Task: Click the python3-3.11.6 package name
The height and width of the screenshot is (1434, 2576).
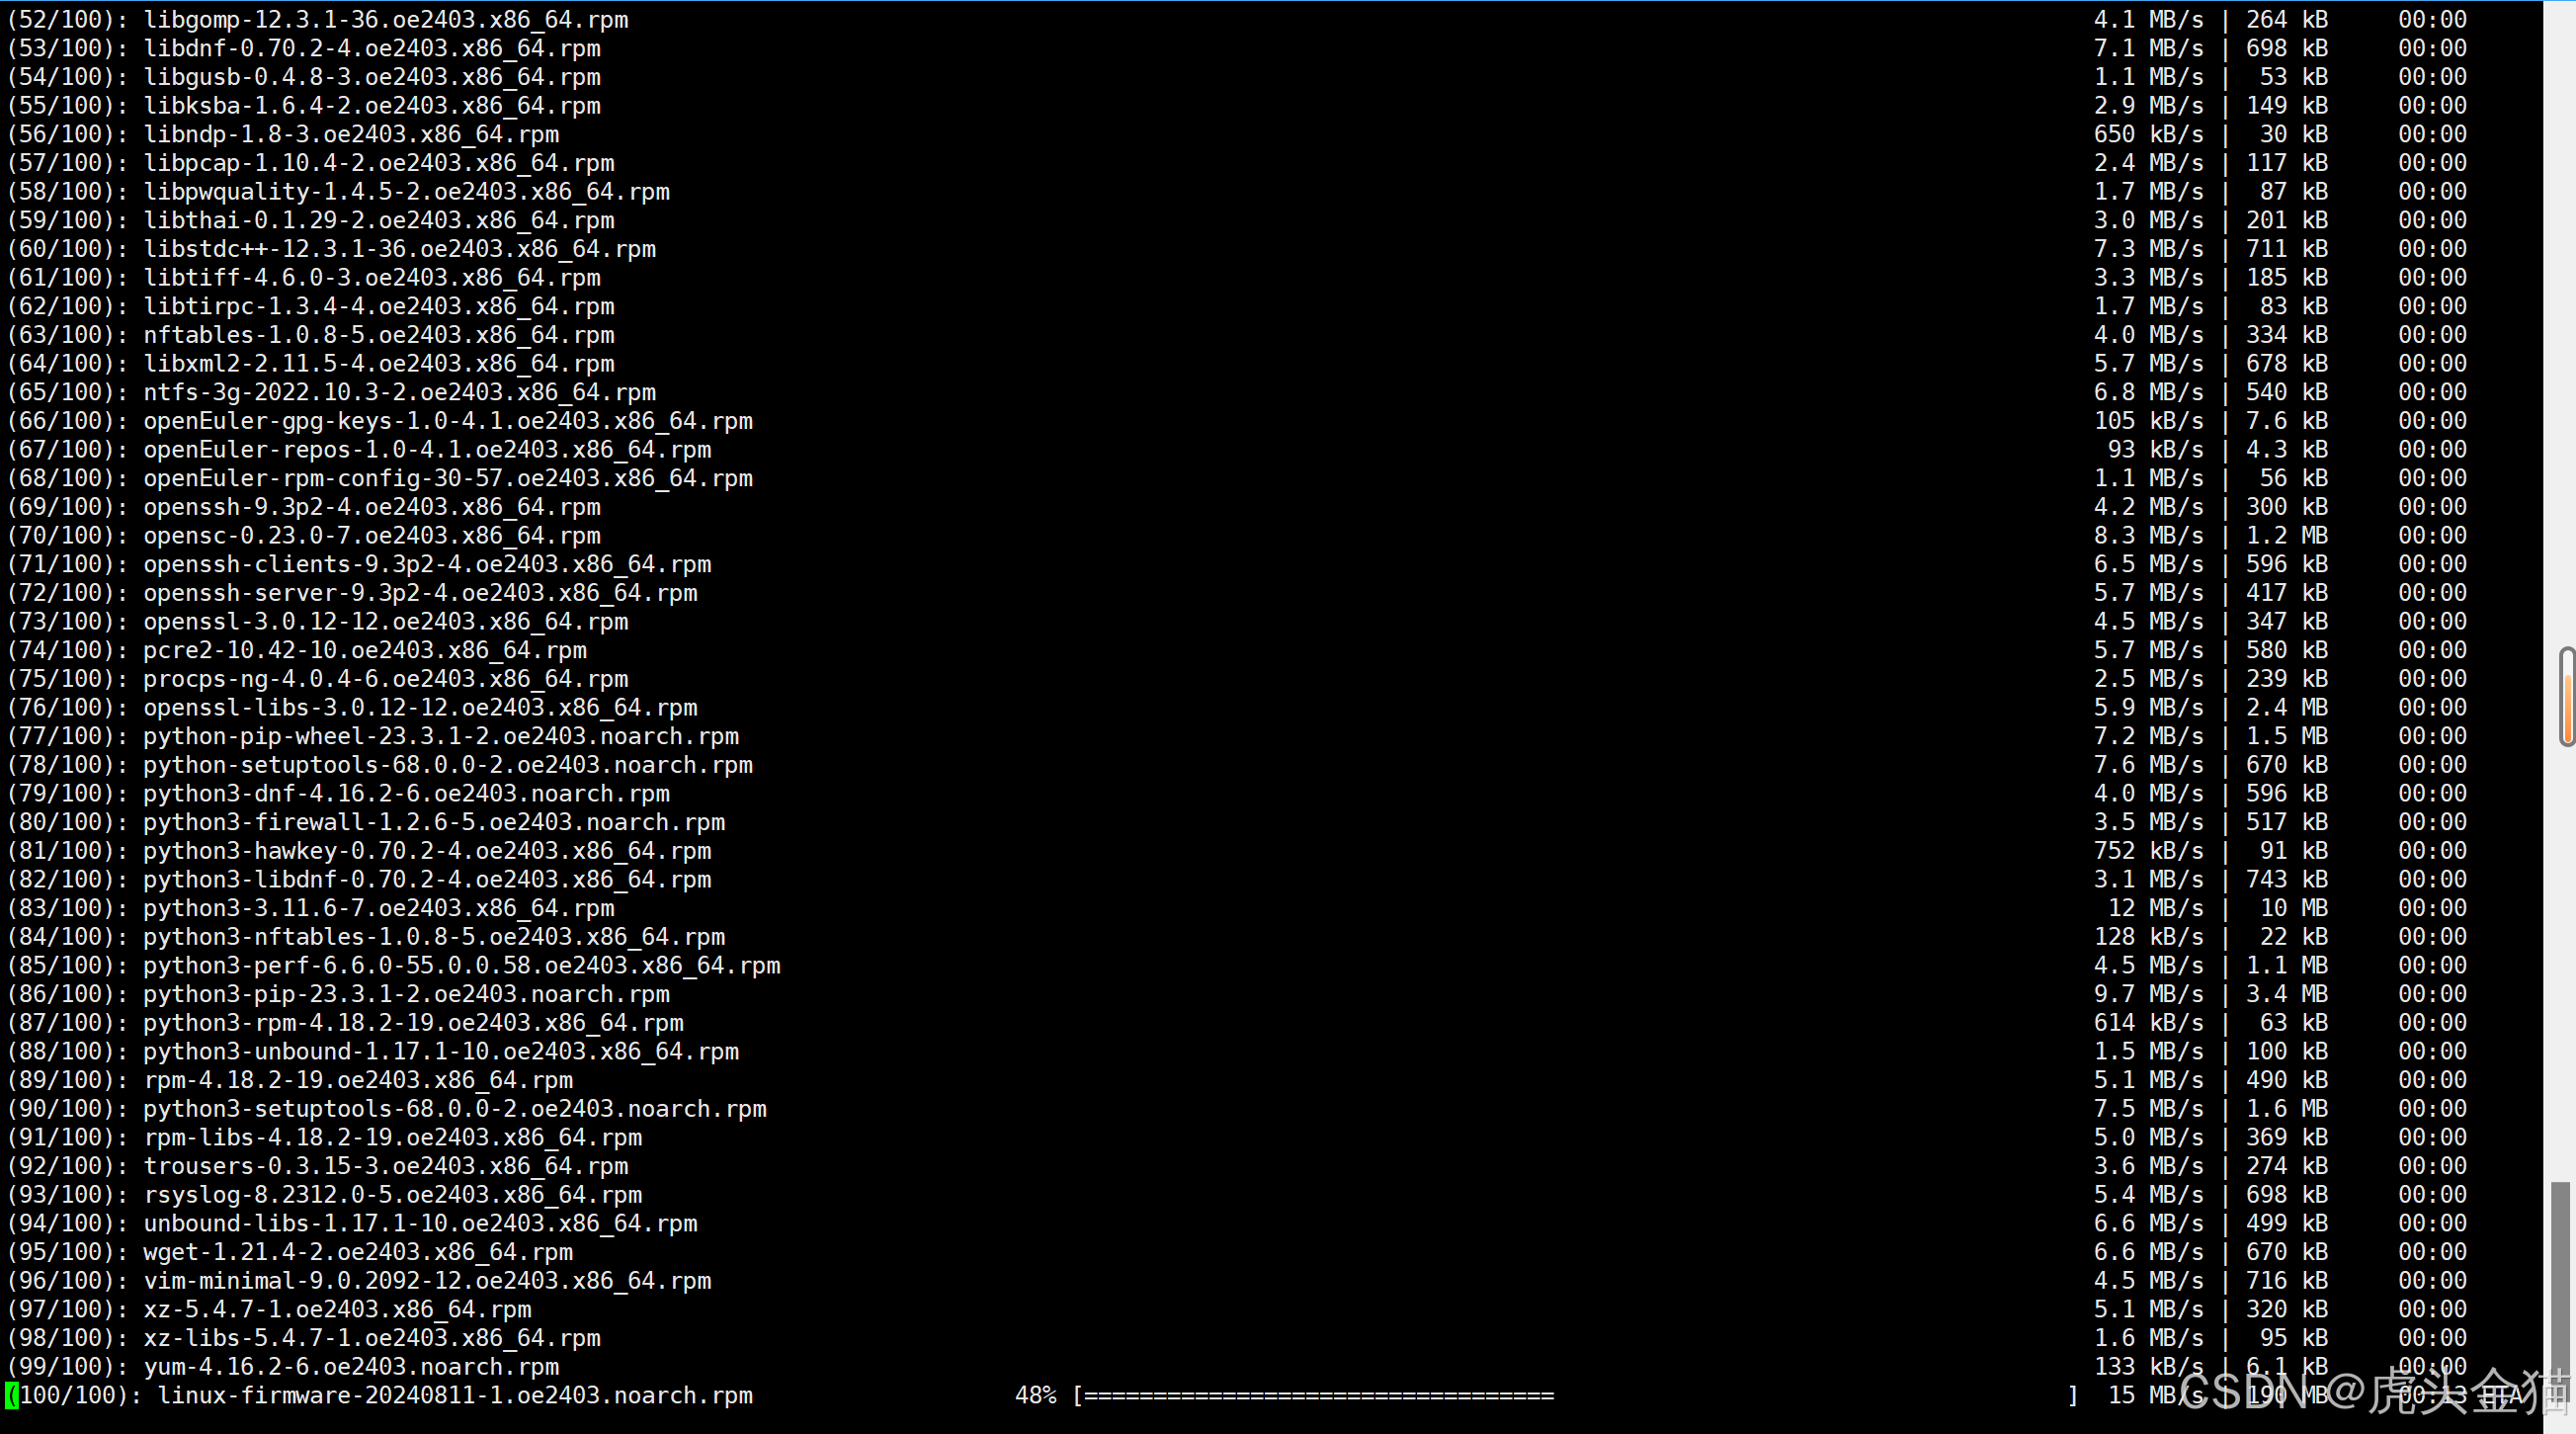Action: click(379, 908)
